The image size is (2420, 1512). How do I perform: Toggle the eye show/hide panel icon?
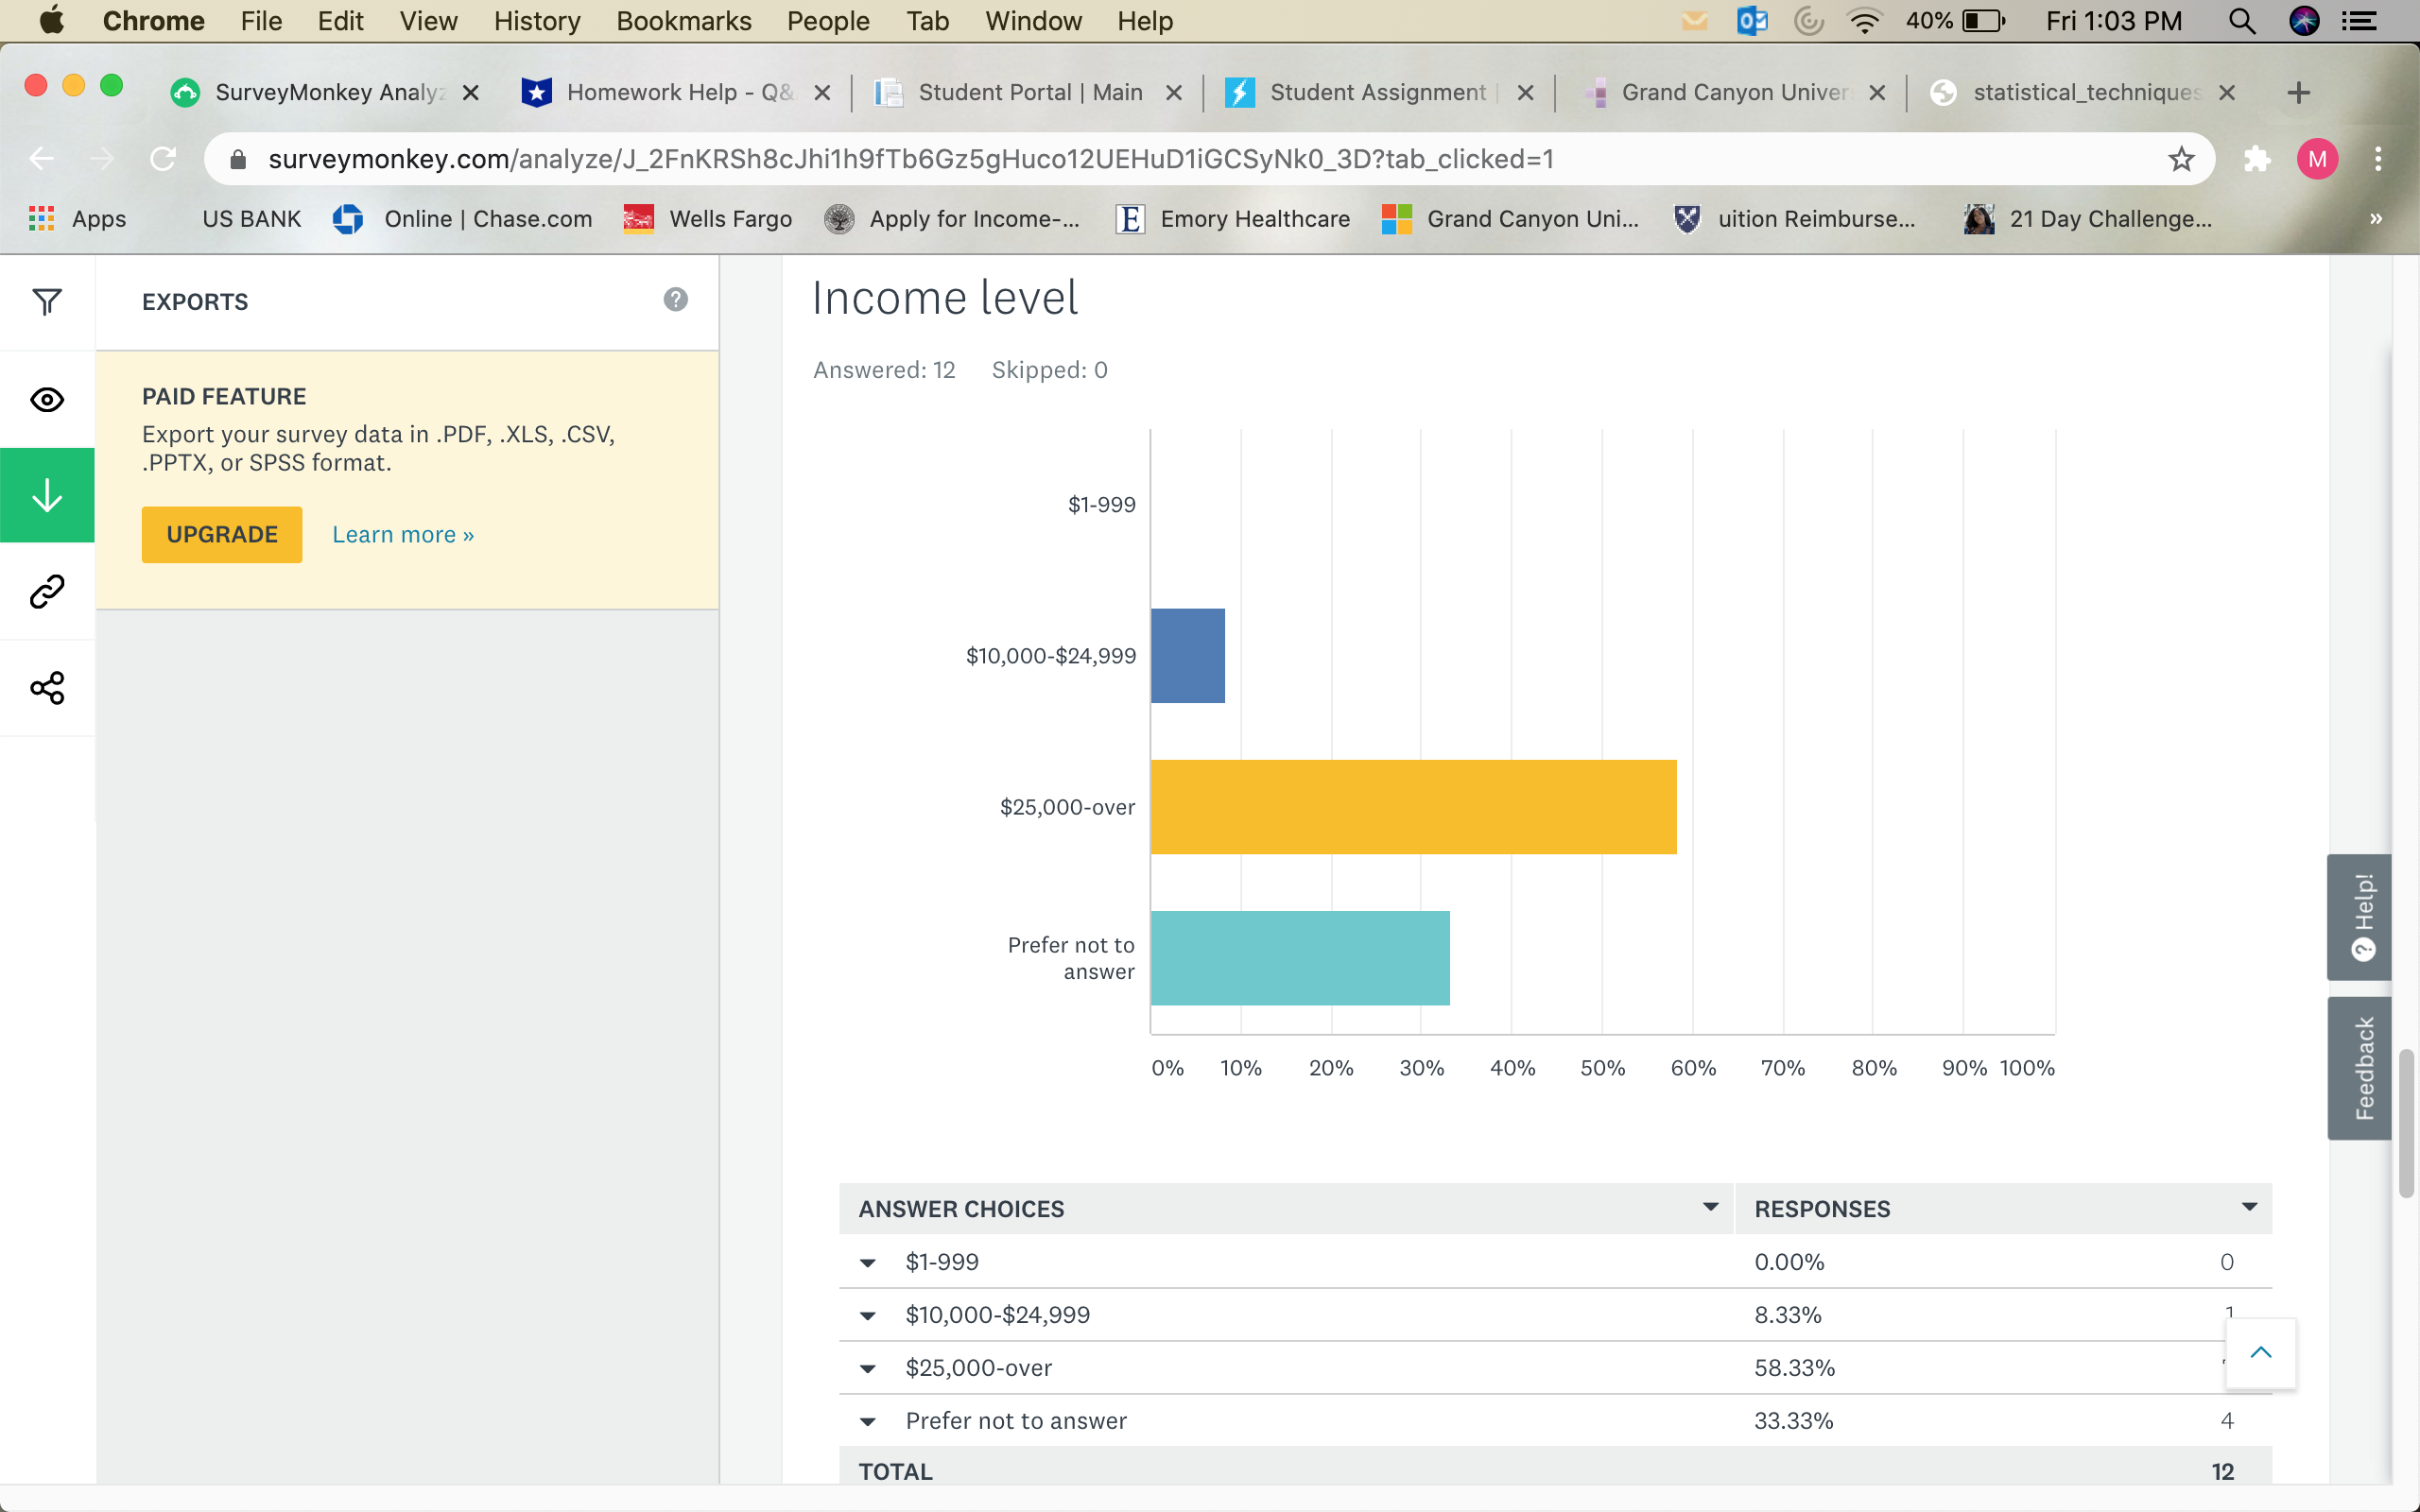click(47, 400)
